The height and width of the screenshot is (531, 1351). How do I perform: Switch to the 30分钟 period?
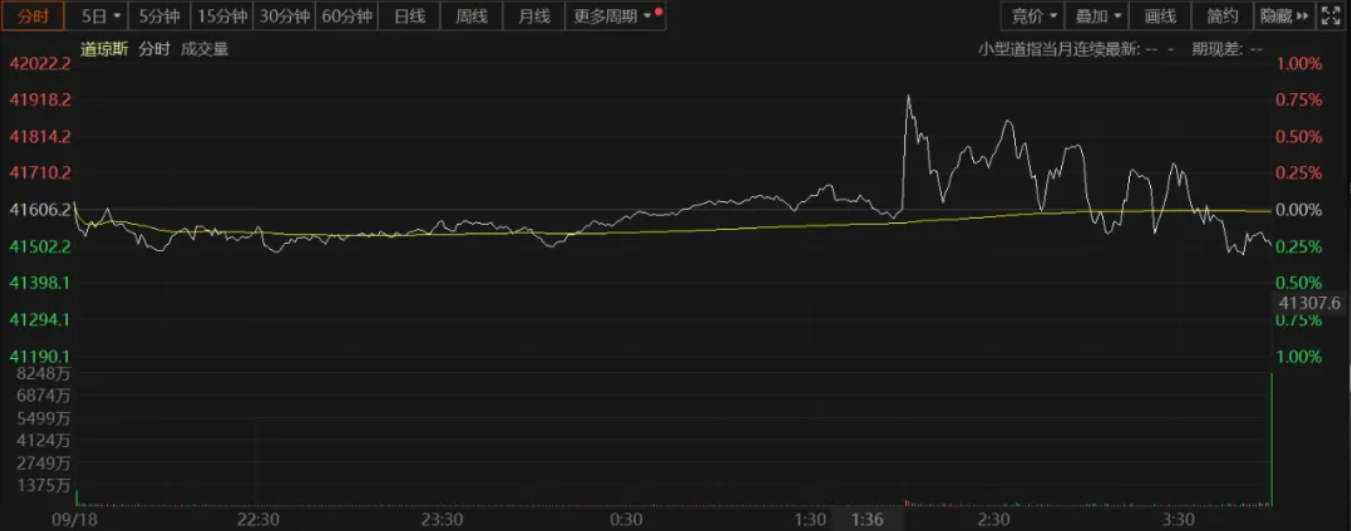tap(286, 16)
